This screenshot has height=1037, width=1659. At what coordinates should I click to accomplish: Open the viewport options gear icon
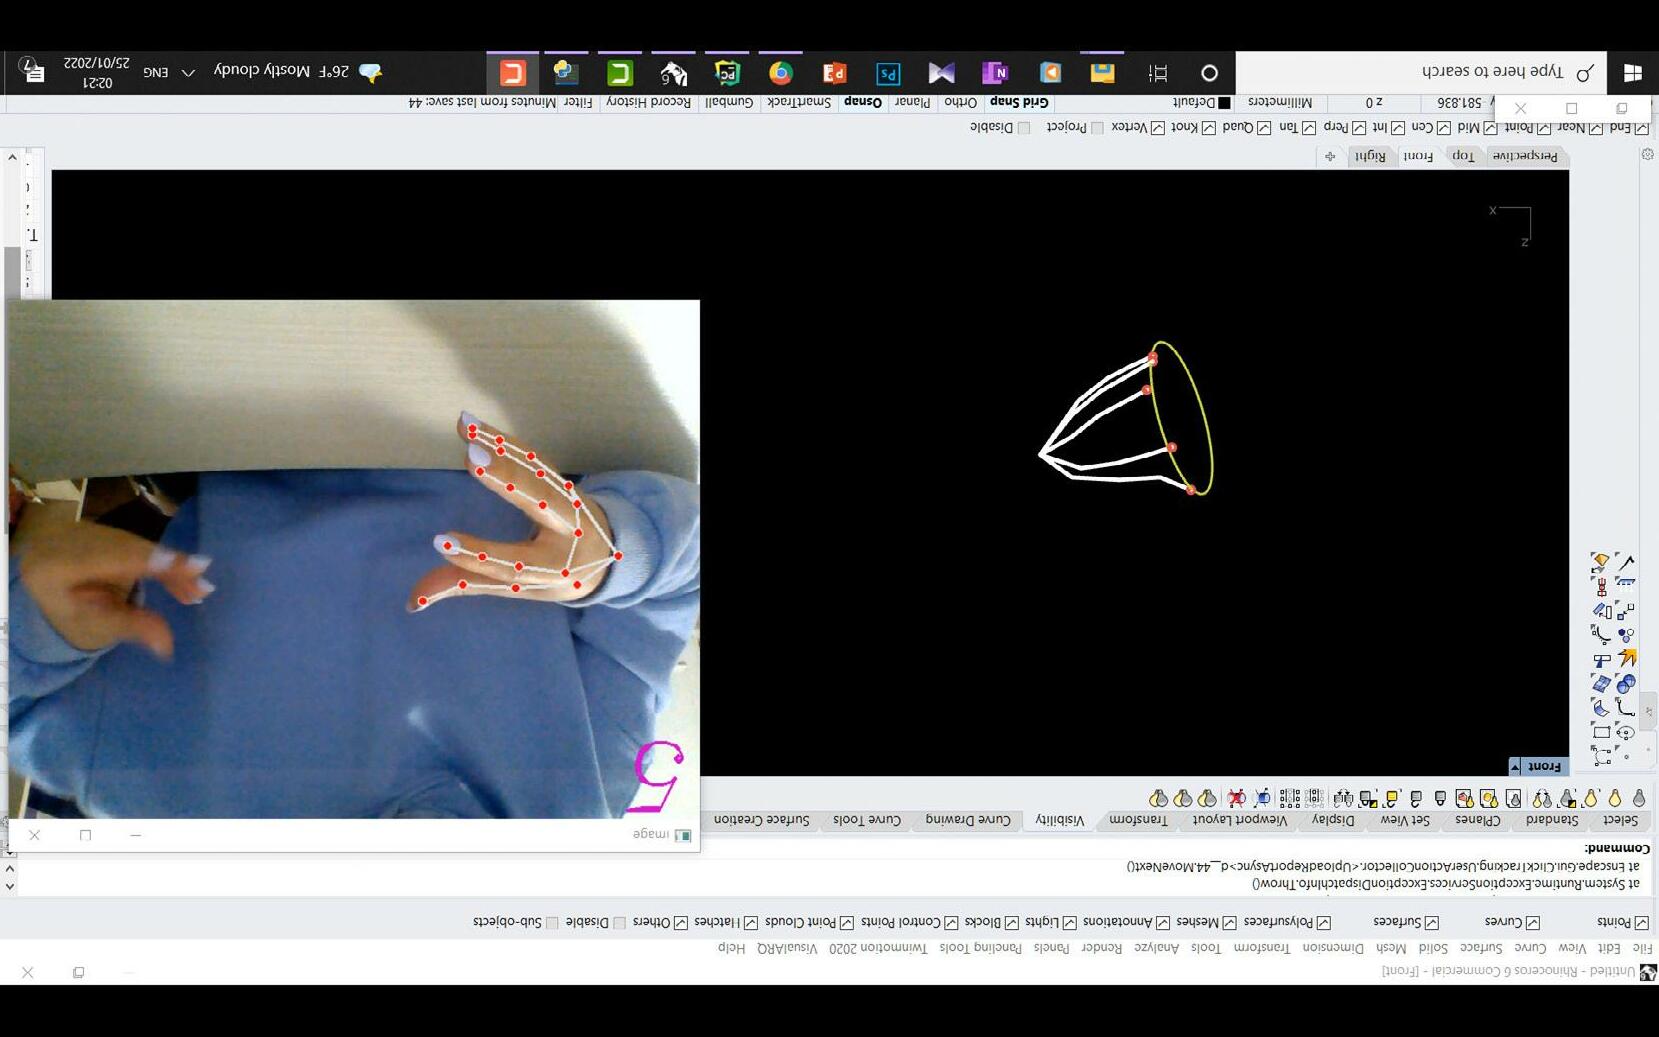coord(1647,154)
